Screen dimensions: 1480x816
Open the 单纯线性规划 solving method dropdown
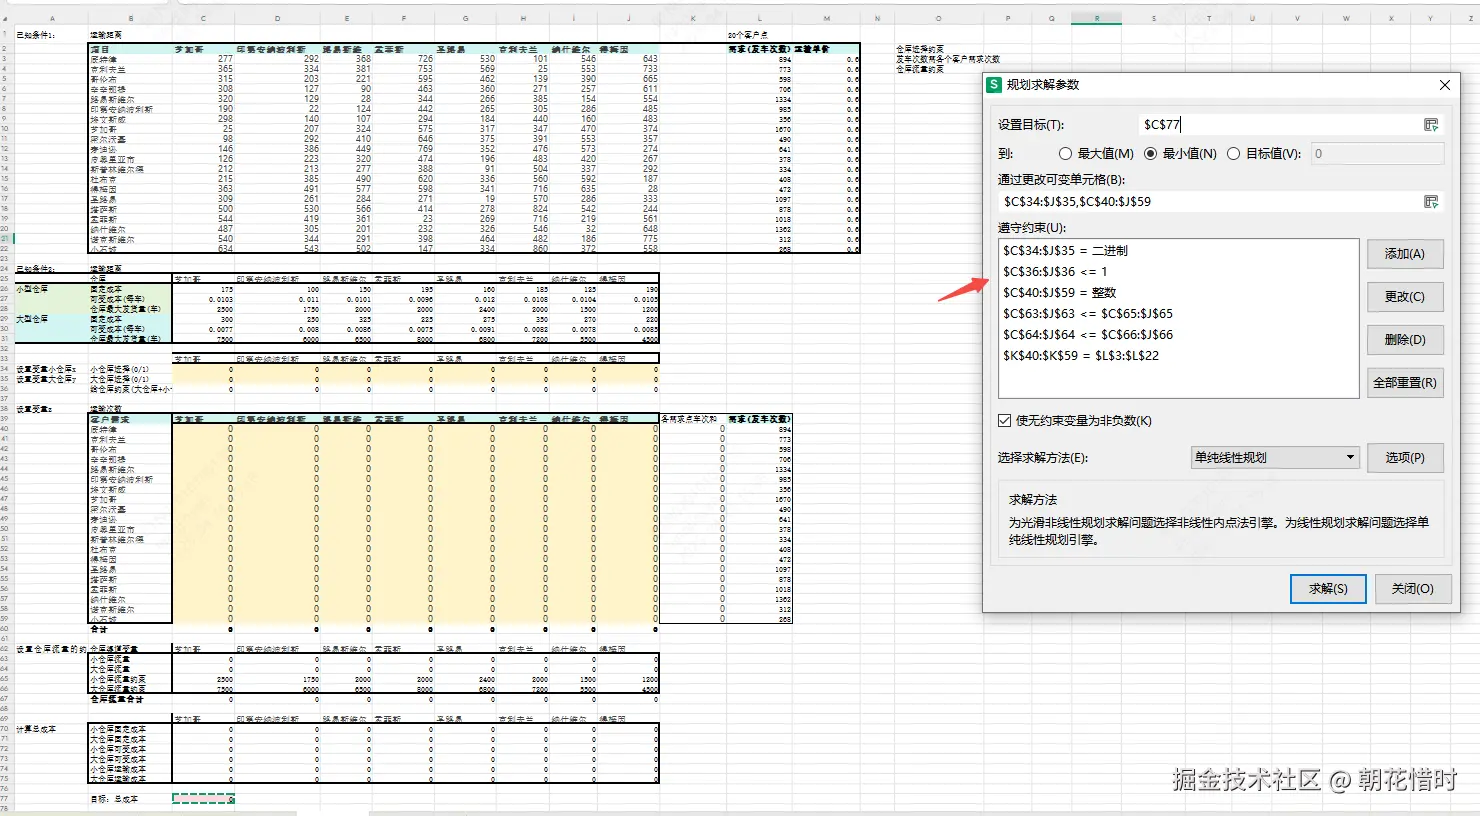coord(1275,457)
